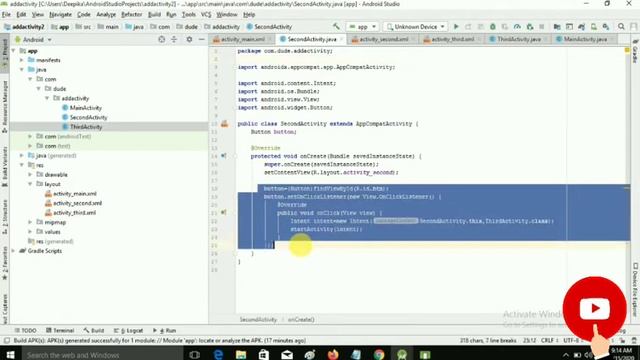Viewport: 640px width, 360px height.
Task: Click the override gutter icon beside onClick
Action: (x=224, y=212)
